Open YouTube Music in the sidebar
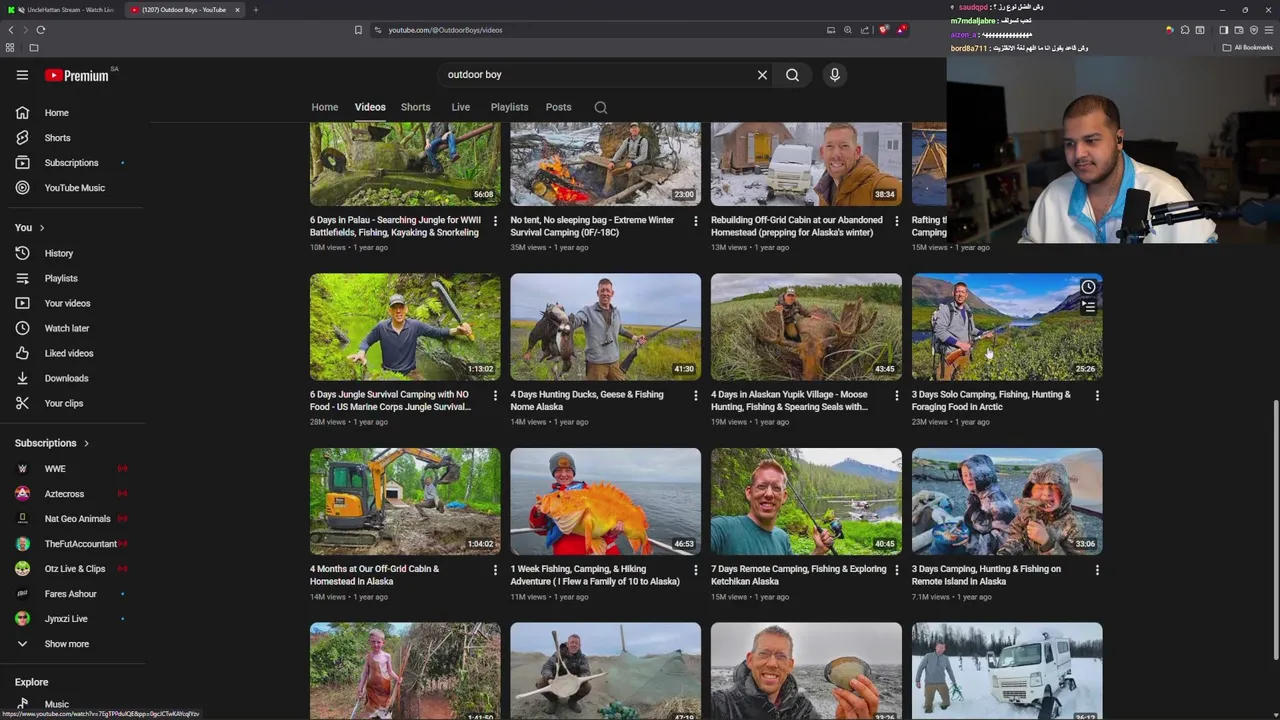The height and width of the screenshot is (720, 1280). point(72,188)
